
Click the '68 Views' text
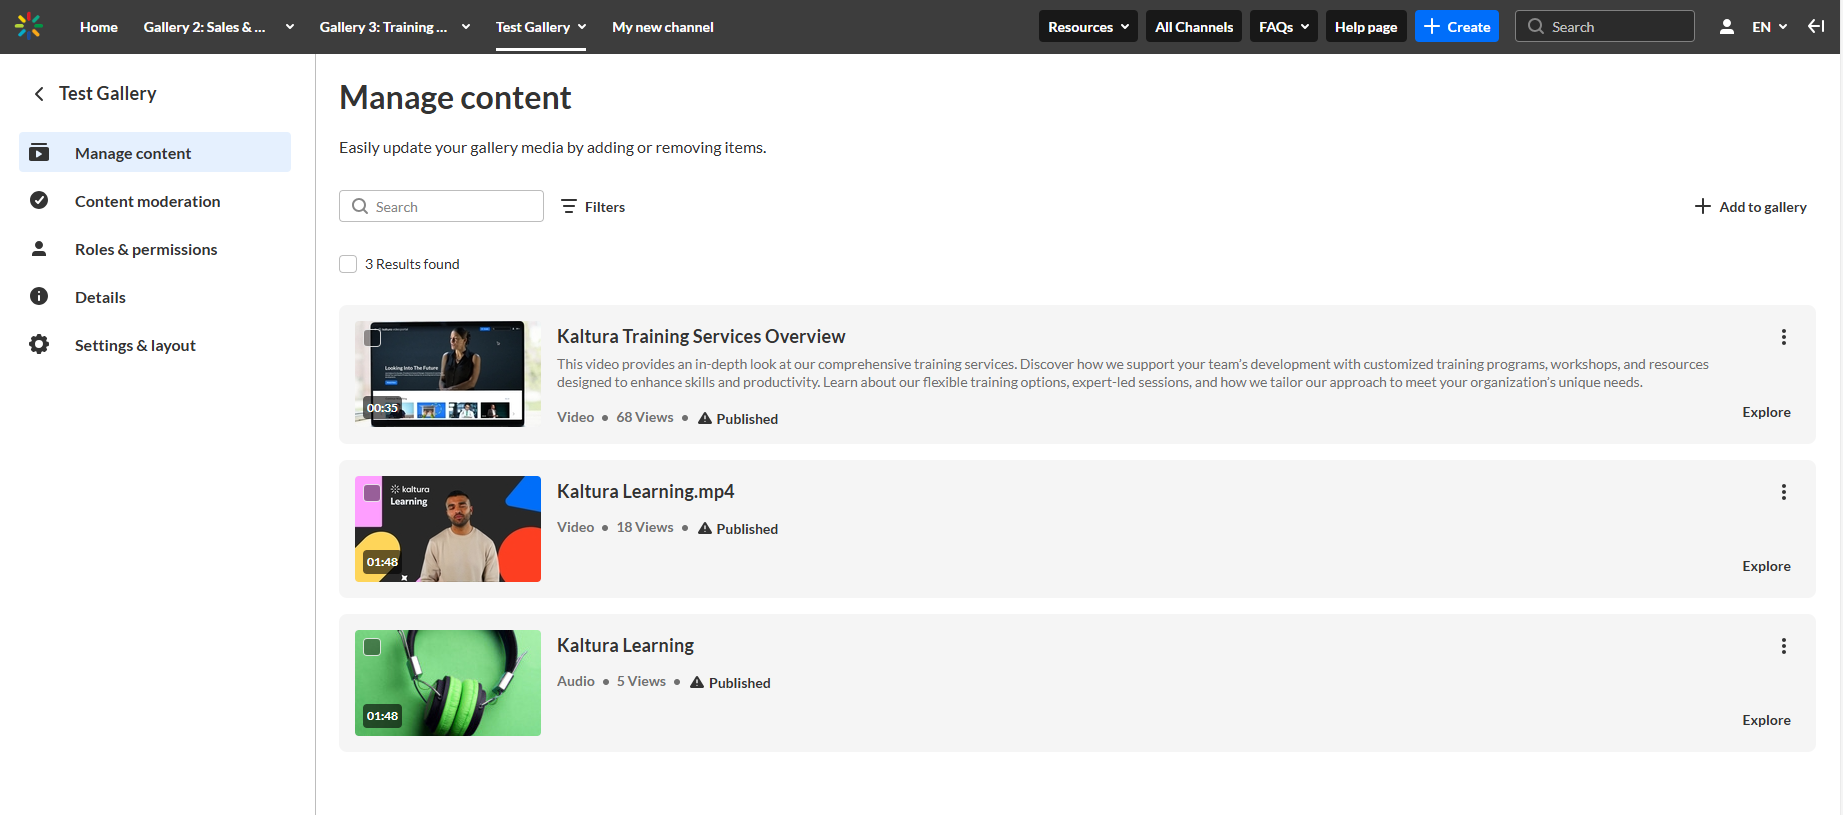pyautogui.click(x=645, y=417)
